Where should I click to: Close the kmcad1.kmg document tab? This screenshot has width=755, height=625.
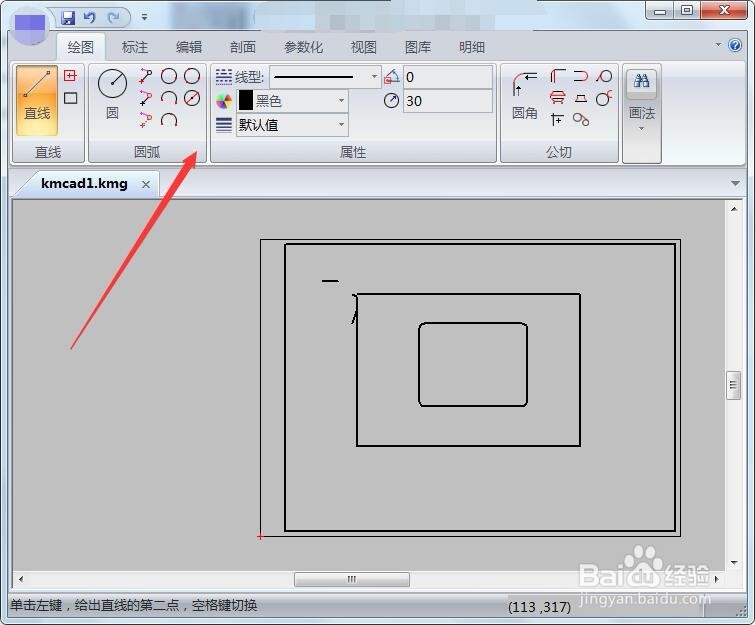[146, 184]
